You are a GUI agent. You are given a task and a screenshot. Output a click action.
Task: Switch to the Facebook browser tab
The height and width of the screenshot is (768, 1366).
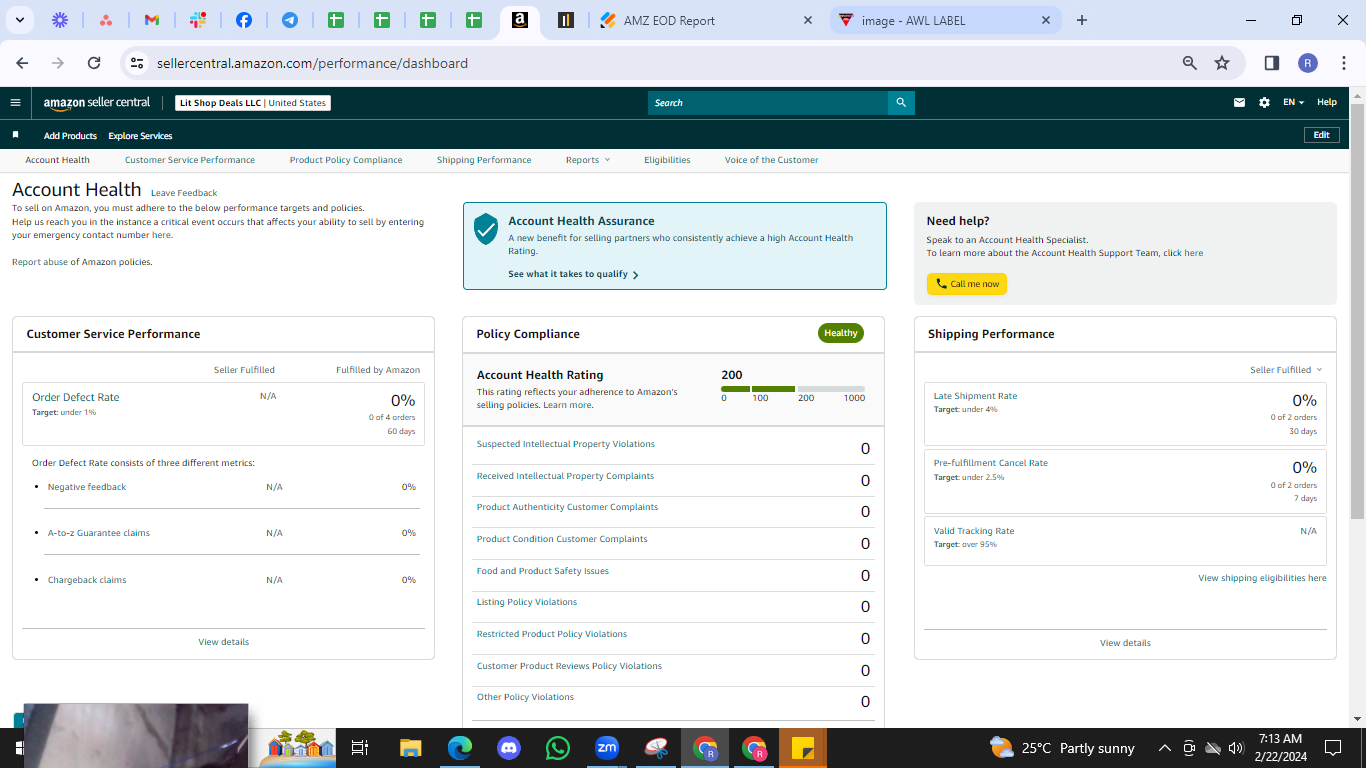pyautogui.click(x=244, y=20)
